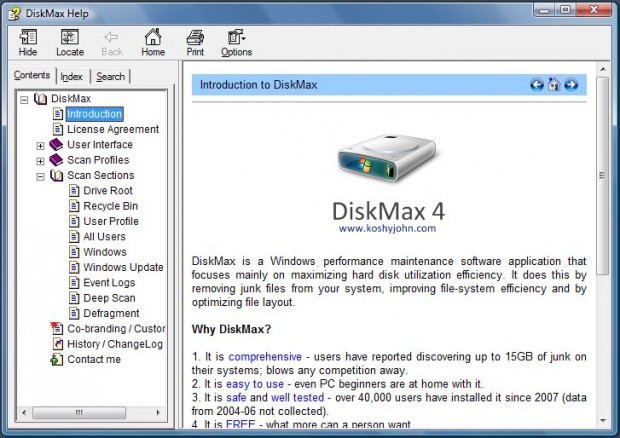The width and height of the screenshot is (620, 438).
Task: Maximize the DiskMax Help window
Action: pyautogui.click(x=565, y=10)
